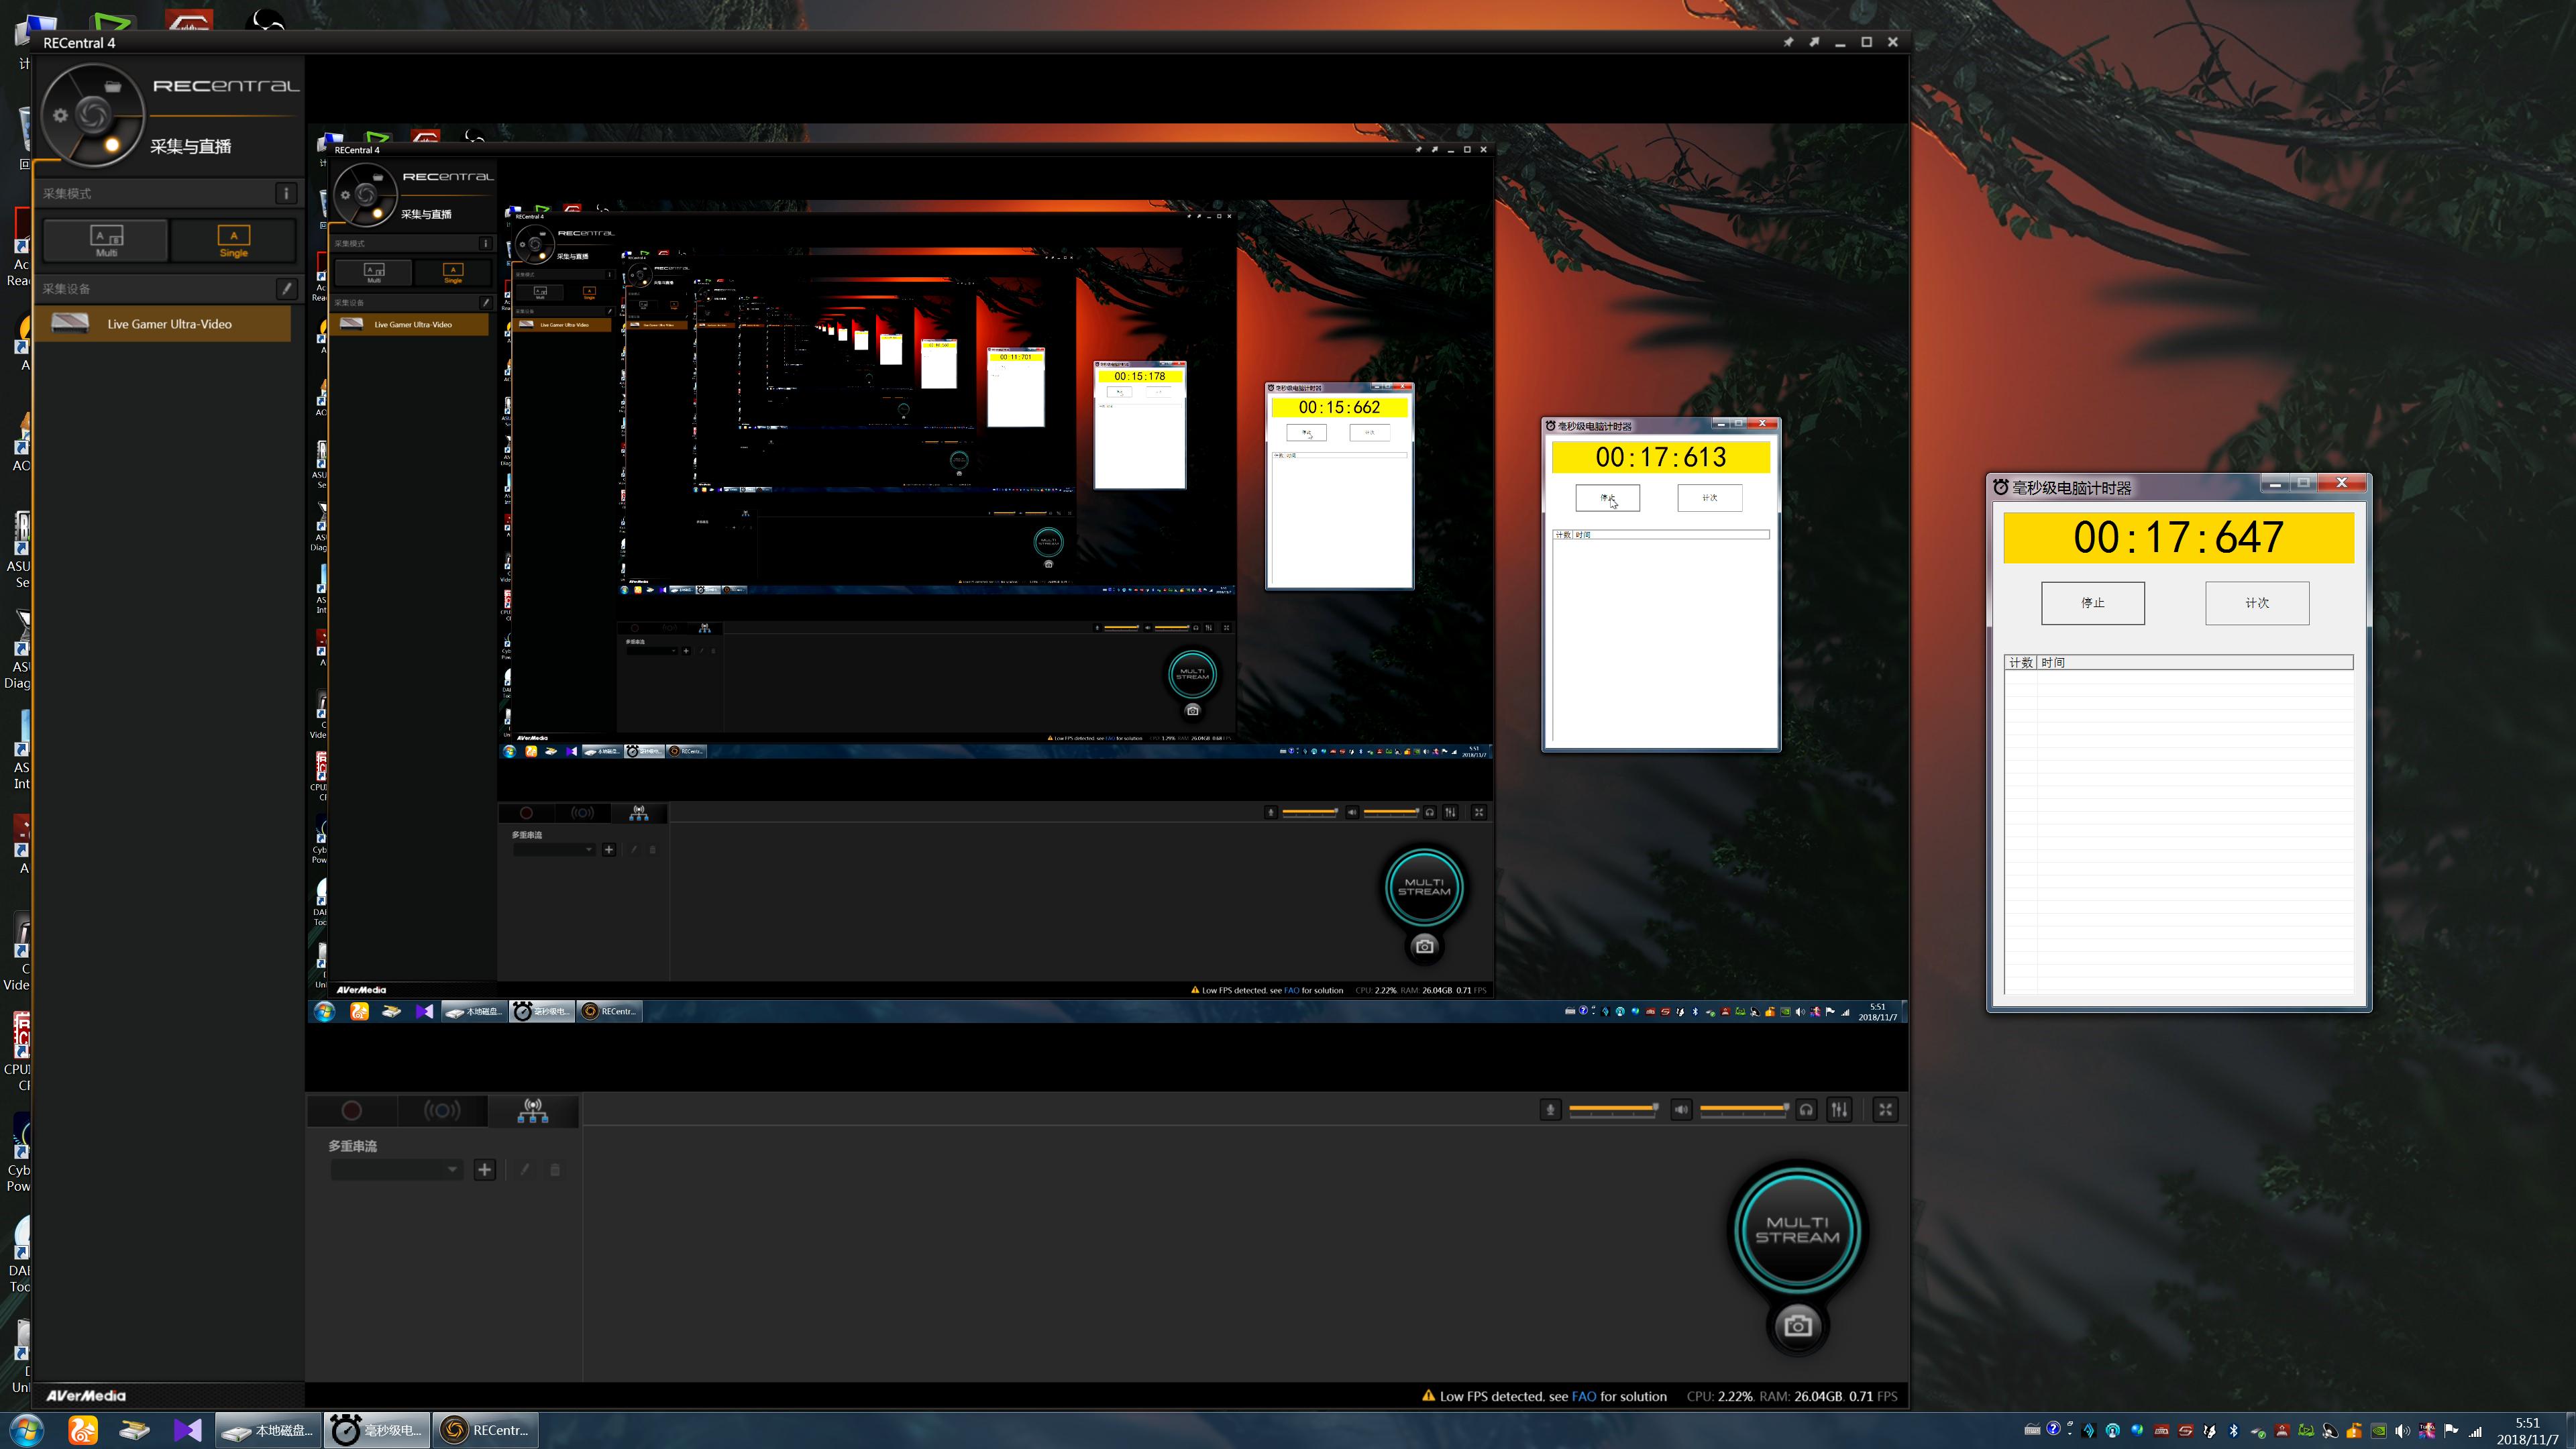Viewport: 2576px width, 1449px height.
Task: Switch to the live stream tab
Action: click(x=442, y=1111)
